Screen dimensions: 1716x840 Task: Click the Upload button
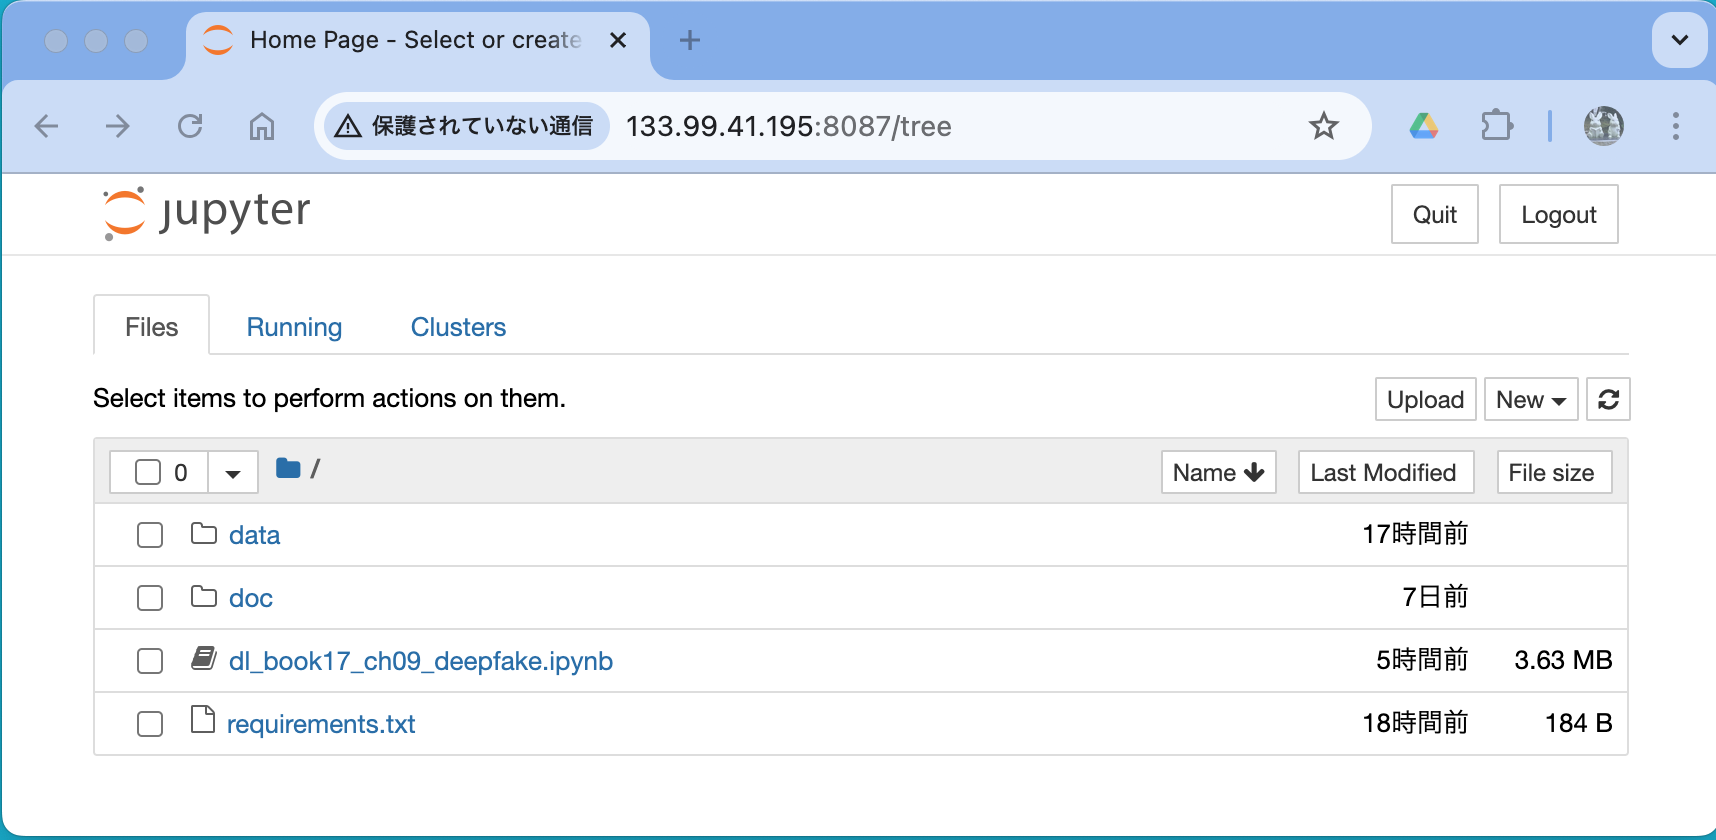(x=1425, y=400)
